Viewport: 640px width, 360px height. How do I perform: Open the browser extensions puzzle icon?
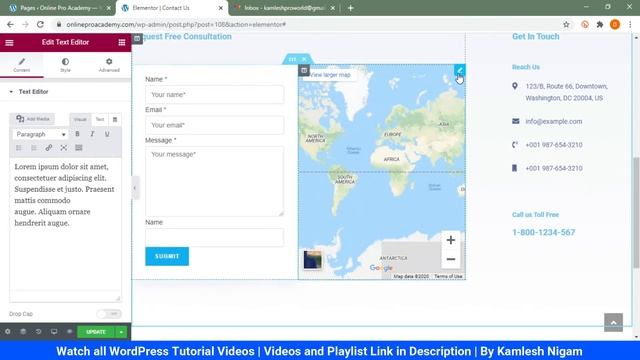click(x=600, y=24)
